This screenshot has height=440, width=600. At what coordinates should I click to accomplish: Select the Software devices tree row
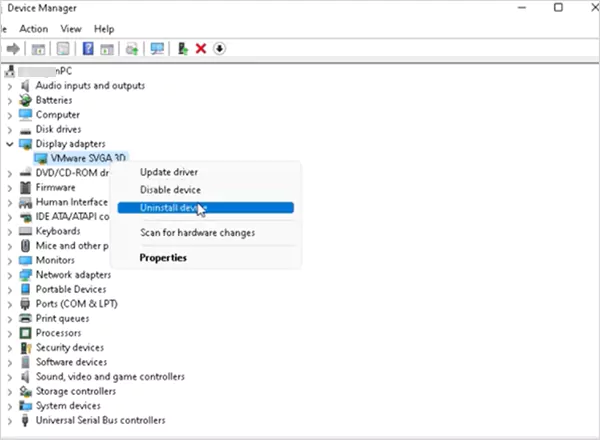[72, 362]
